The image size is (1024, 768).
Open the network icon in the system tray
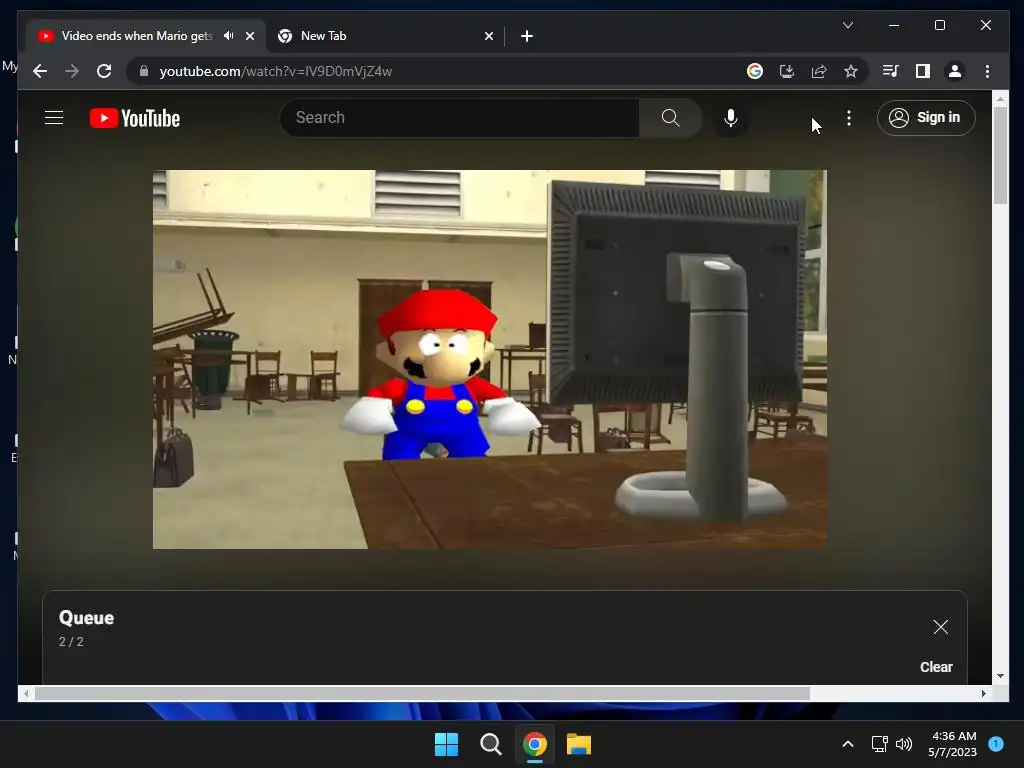point(880,744)
